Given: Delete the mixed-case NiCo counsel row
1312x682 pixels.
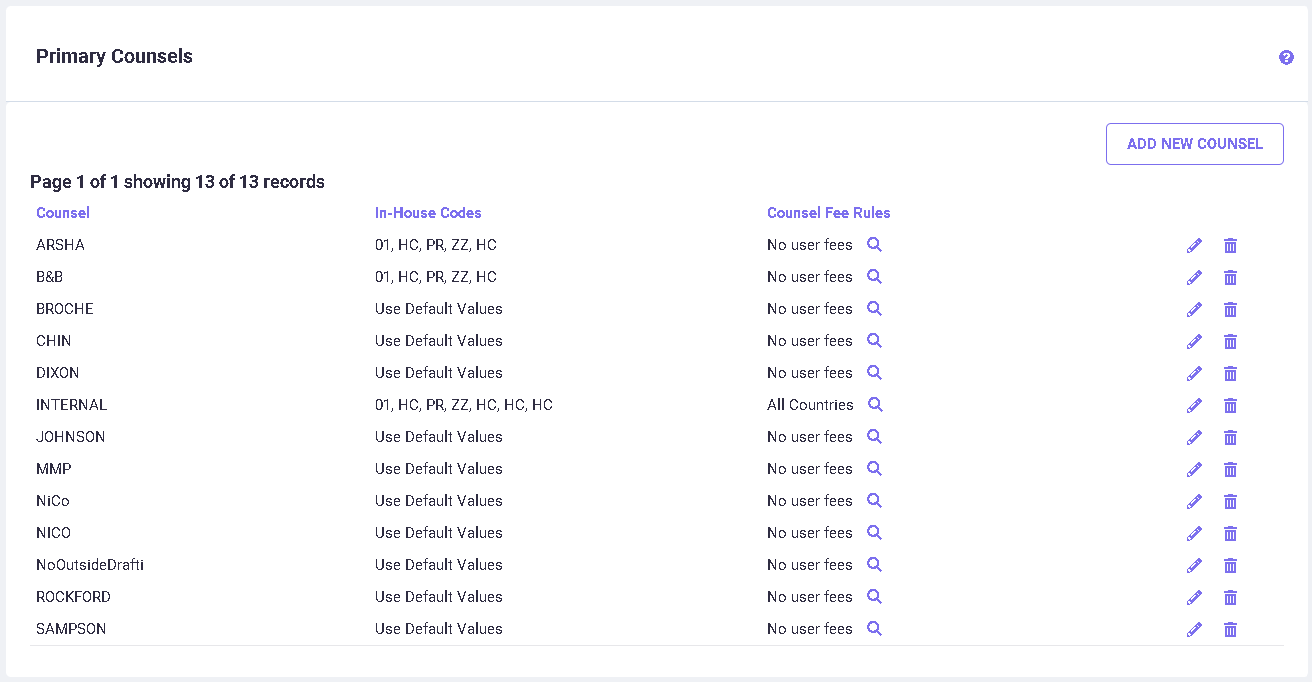Looking at the screenshot, I should pyautogui.click(x=1230, y=502).
